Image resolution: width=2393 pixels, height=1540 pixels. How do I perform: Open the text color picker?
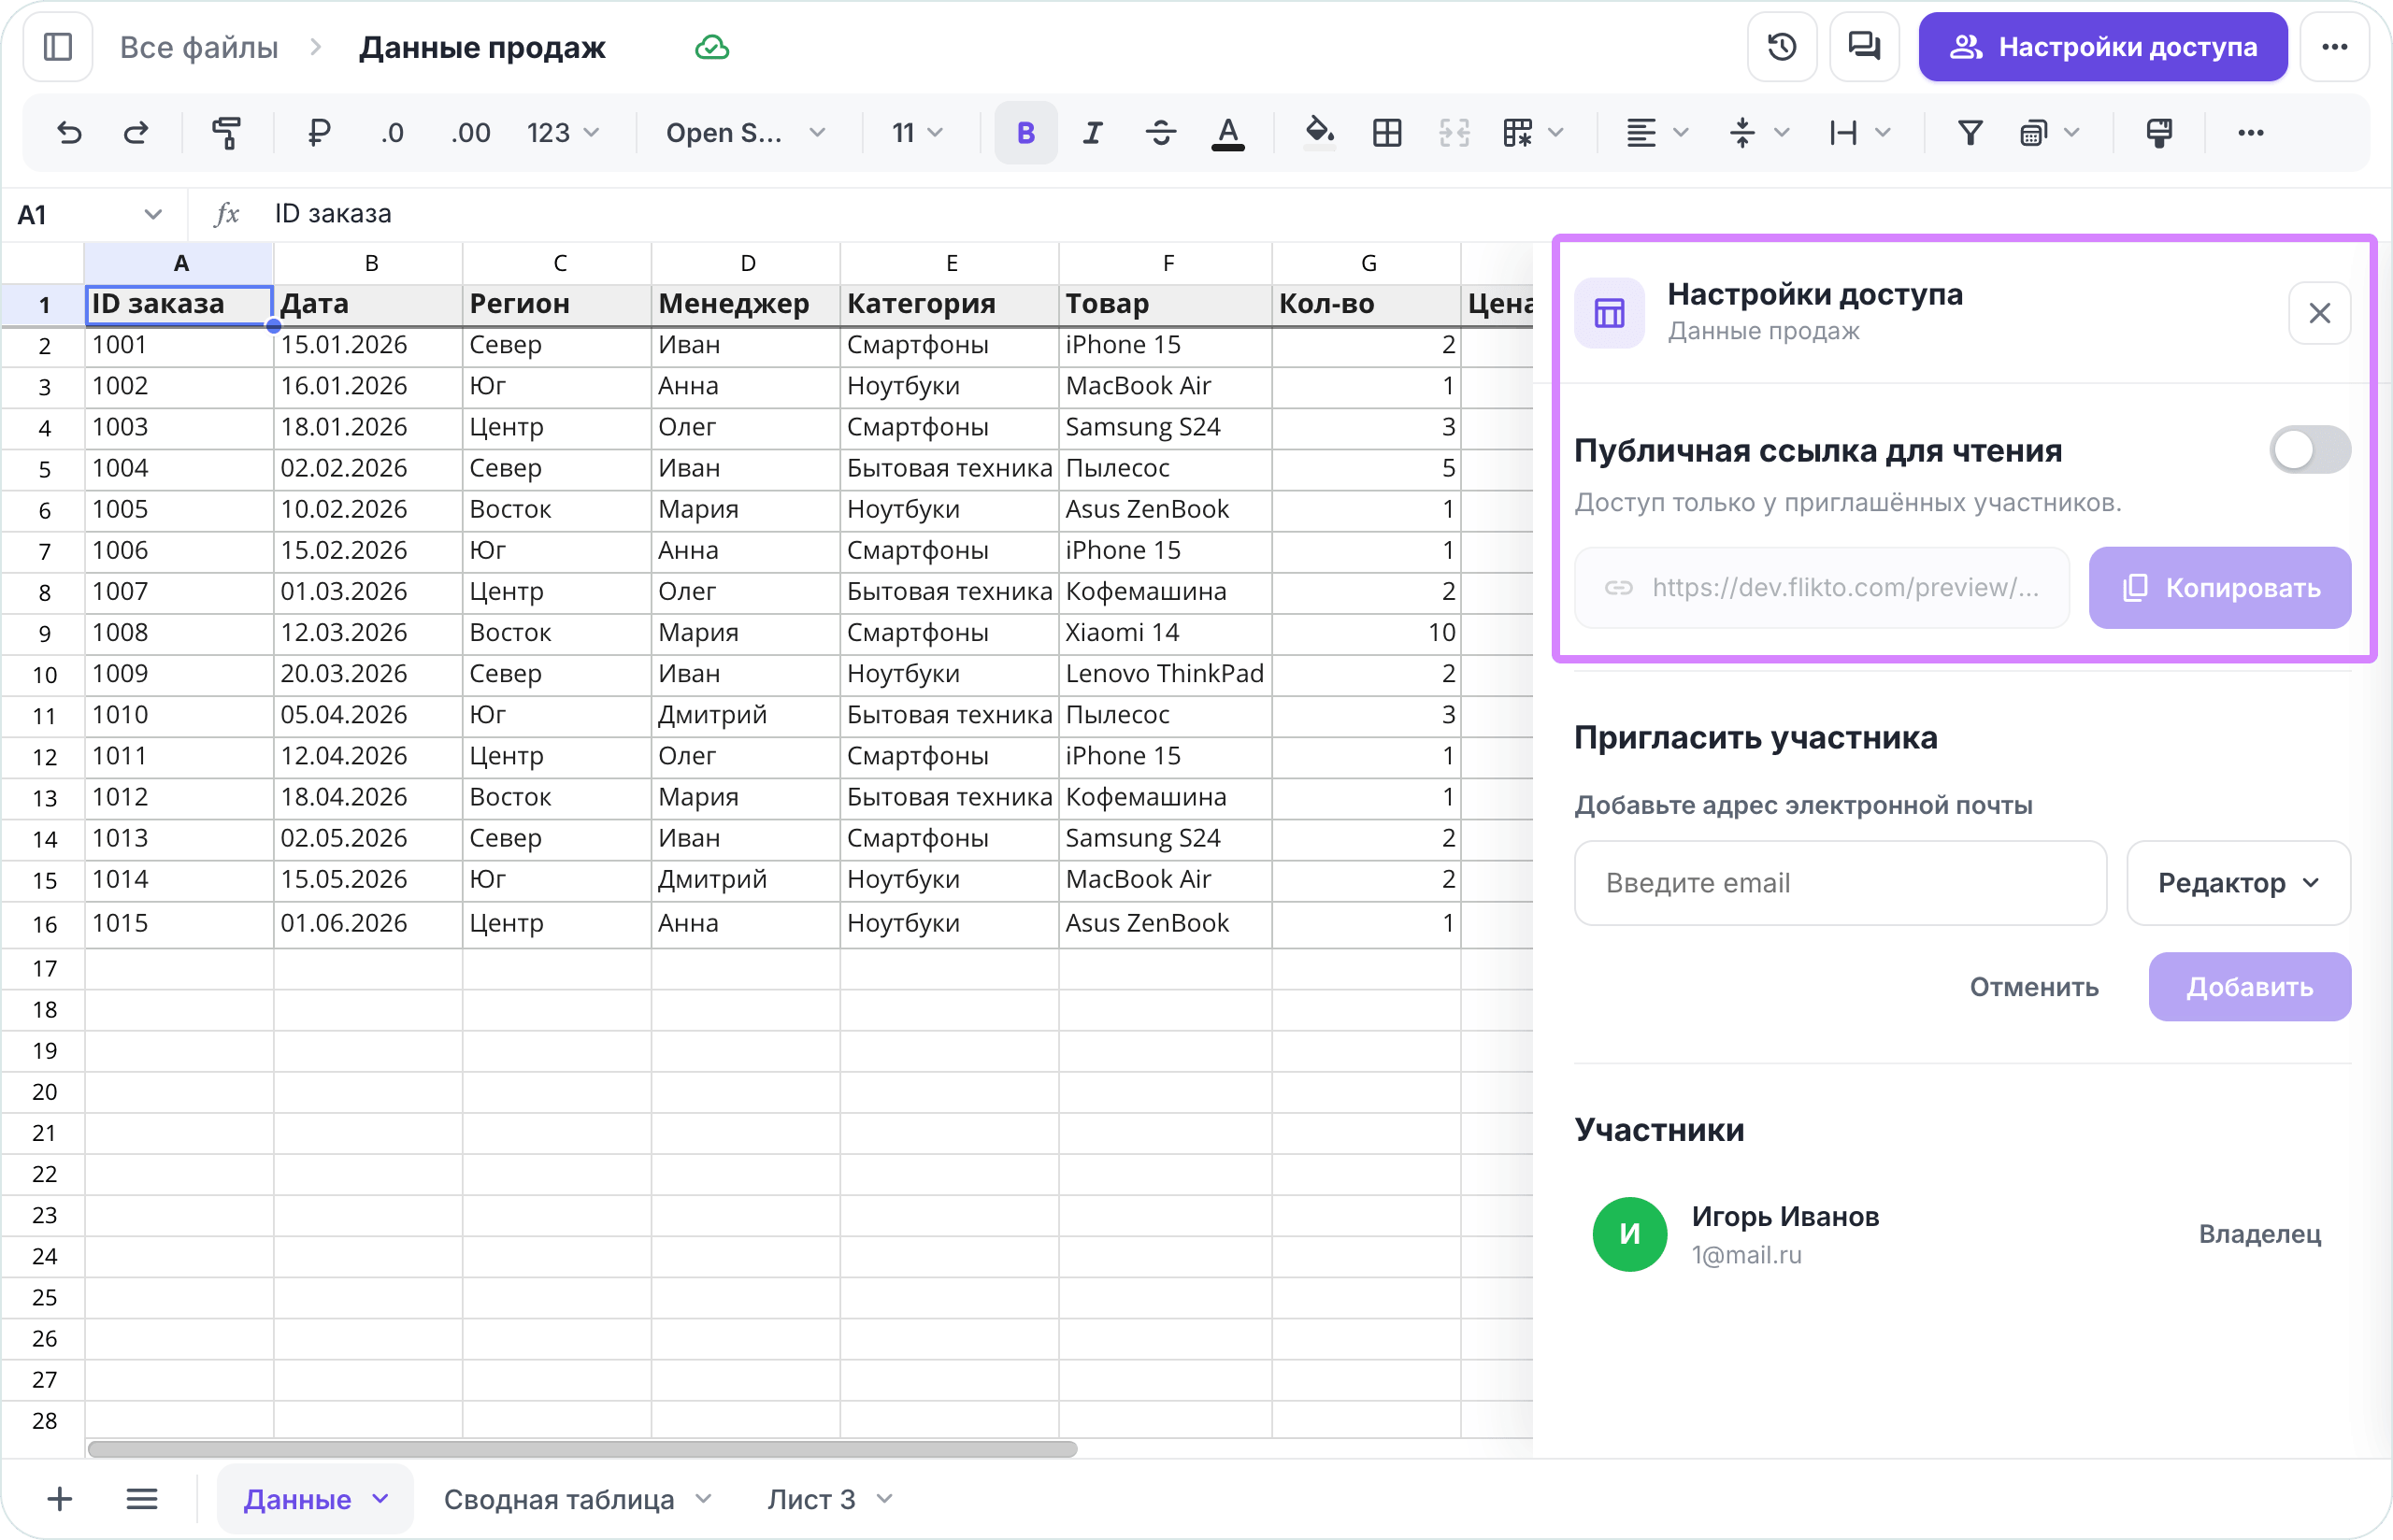tap(1228, 133)
